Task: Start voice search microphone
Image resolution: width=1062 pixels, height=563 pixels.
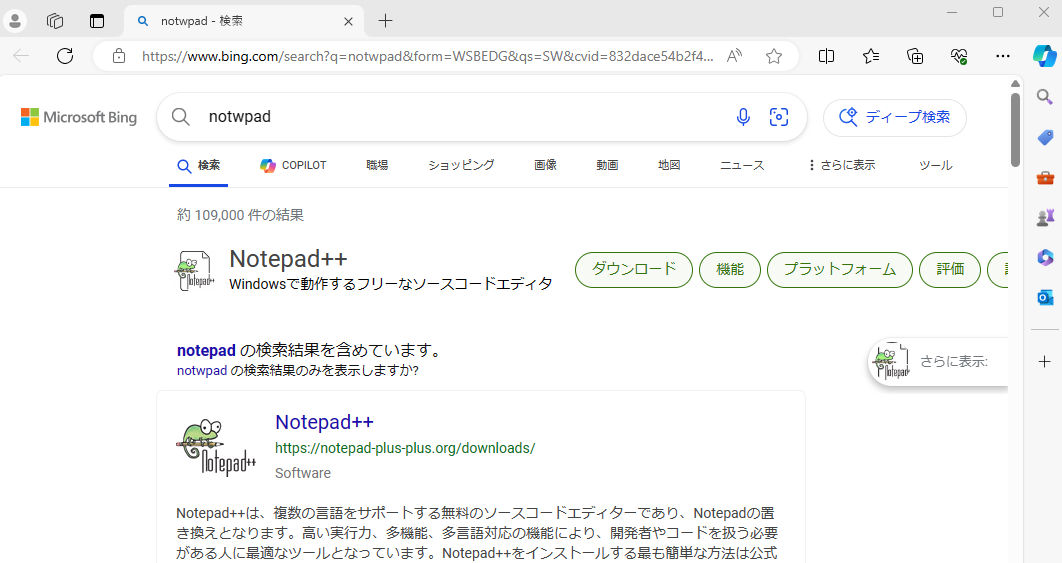Action: [743, 117]
